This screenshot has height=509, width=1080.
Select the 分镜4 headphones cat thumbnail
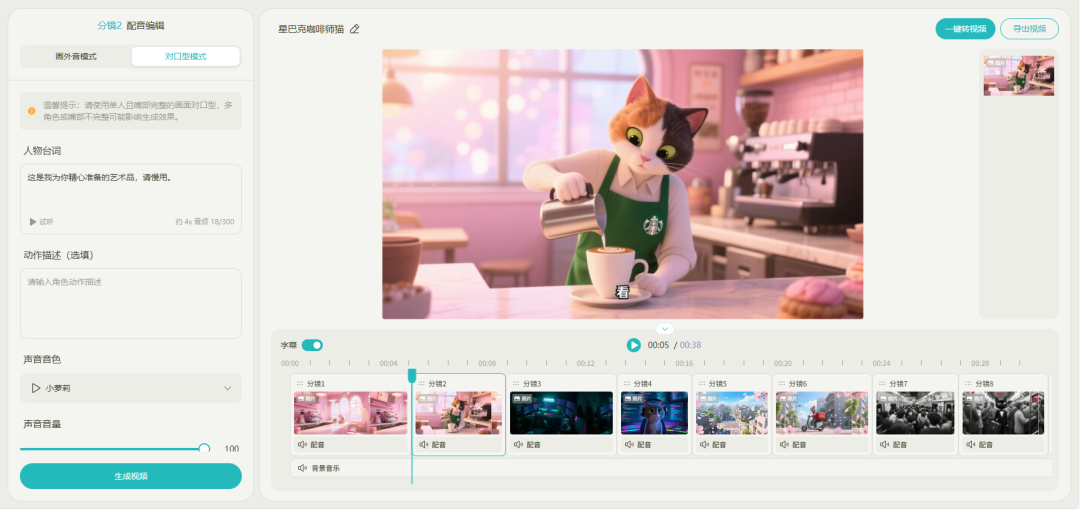coord(654,413)
